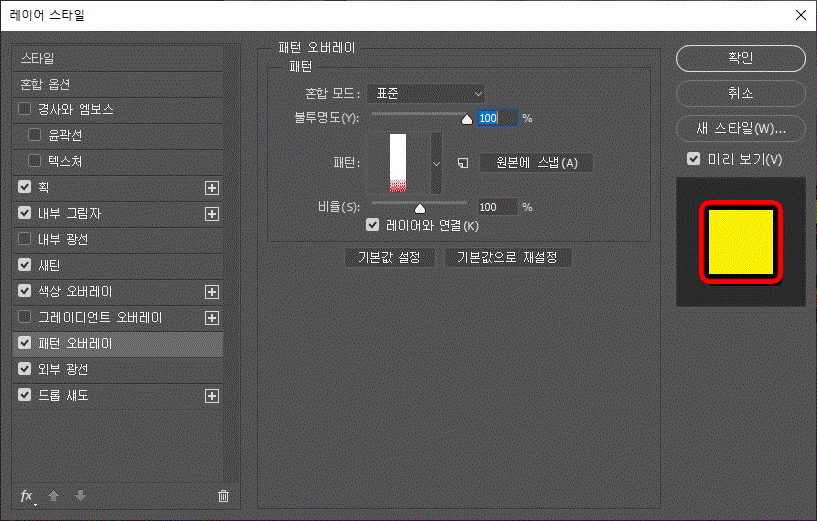Uncheck the 획 effect checkbox
The height and width of the screenshot is (521, 817).
24,187
